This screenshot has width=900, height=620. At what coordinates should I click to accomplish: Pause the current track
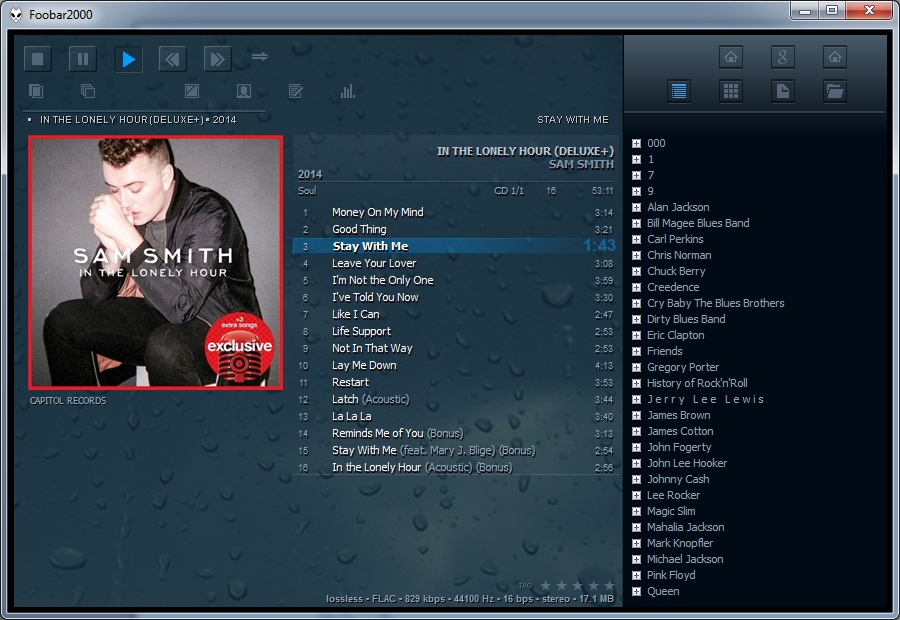(83, 59)
